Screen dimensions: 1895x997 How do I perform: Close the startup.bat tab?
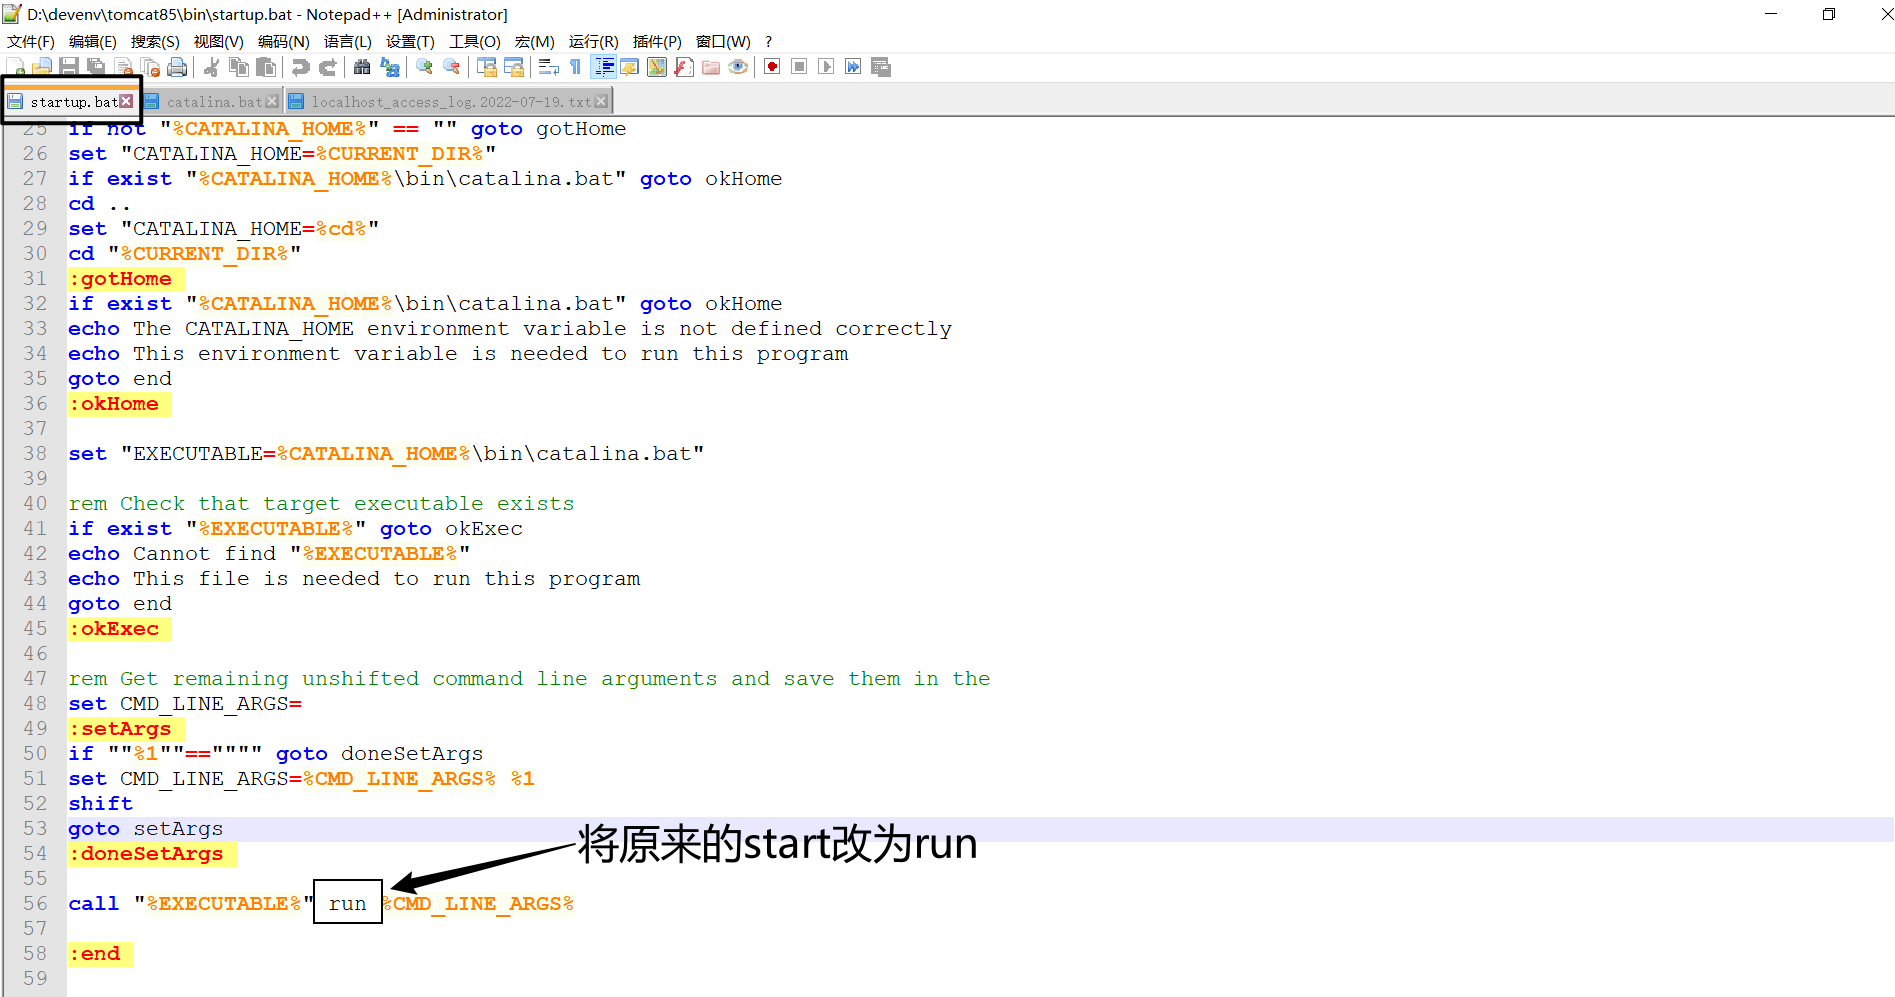click(126, 101)
